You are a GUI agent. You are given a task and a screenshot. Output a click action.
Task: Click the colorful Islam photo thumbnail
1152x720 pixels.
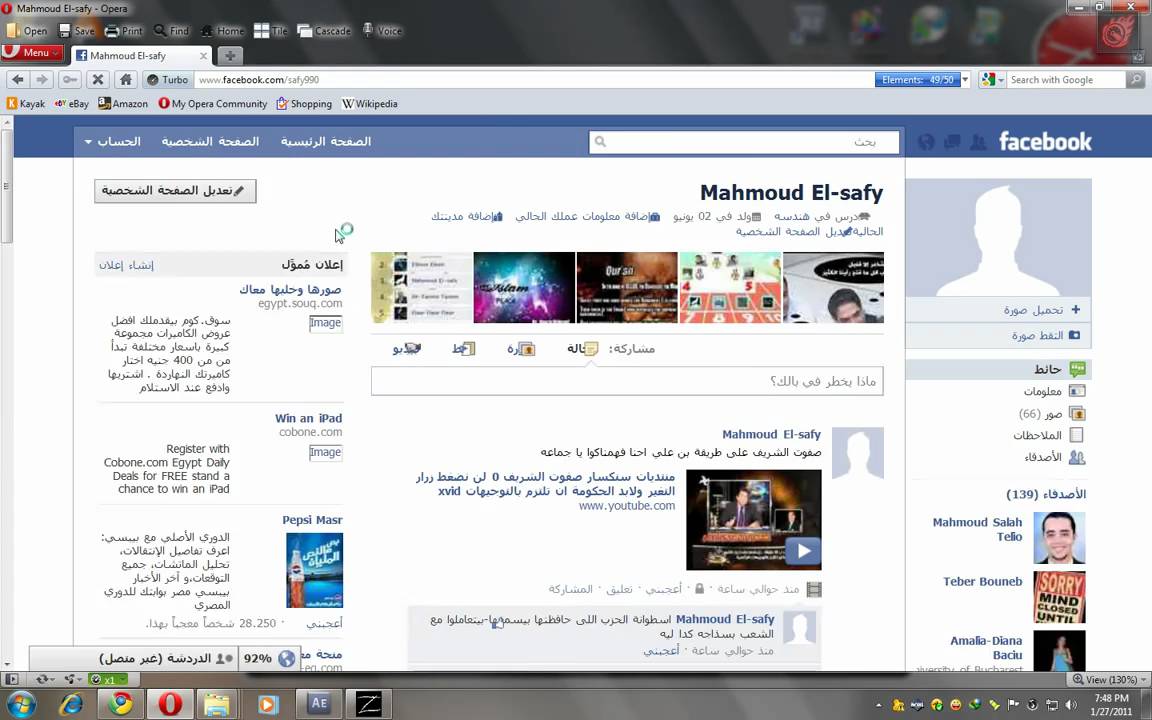pos(524,287)
